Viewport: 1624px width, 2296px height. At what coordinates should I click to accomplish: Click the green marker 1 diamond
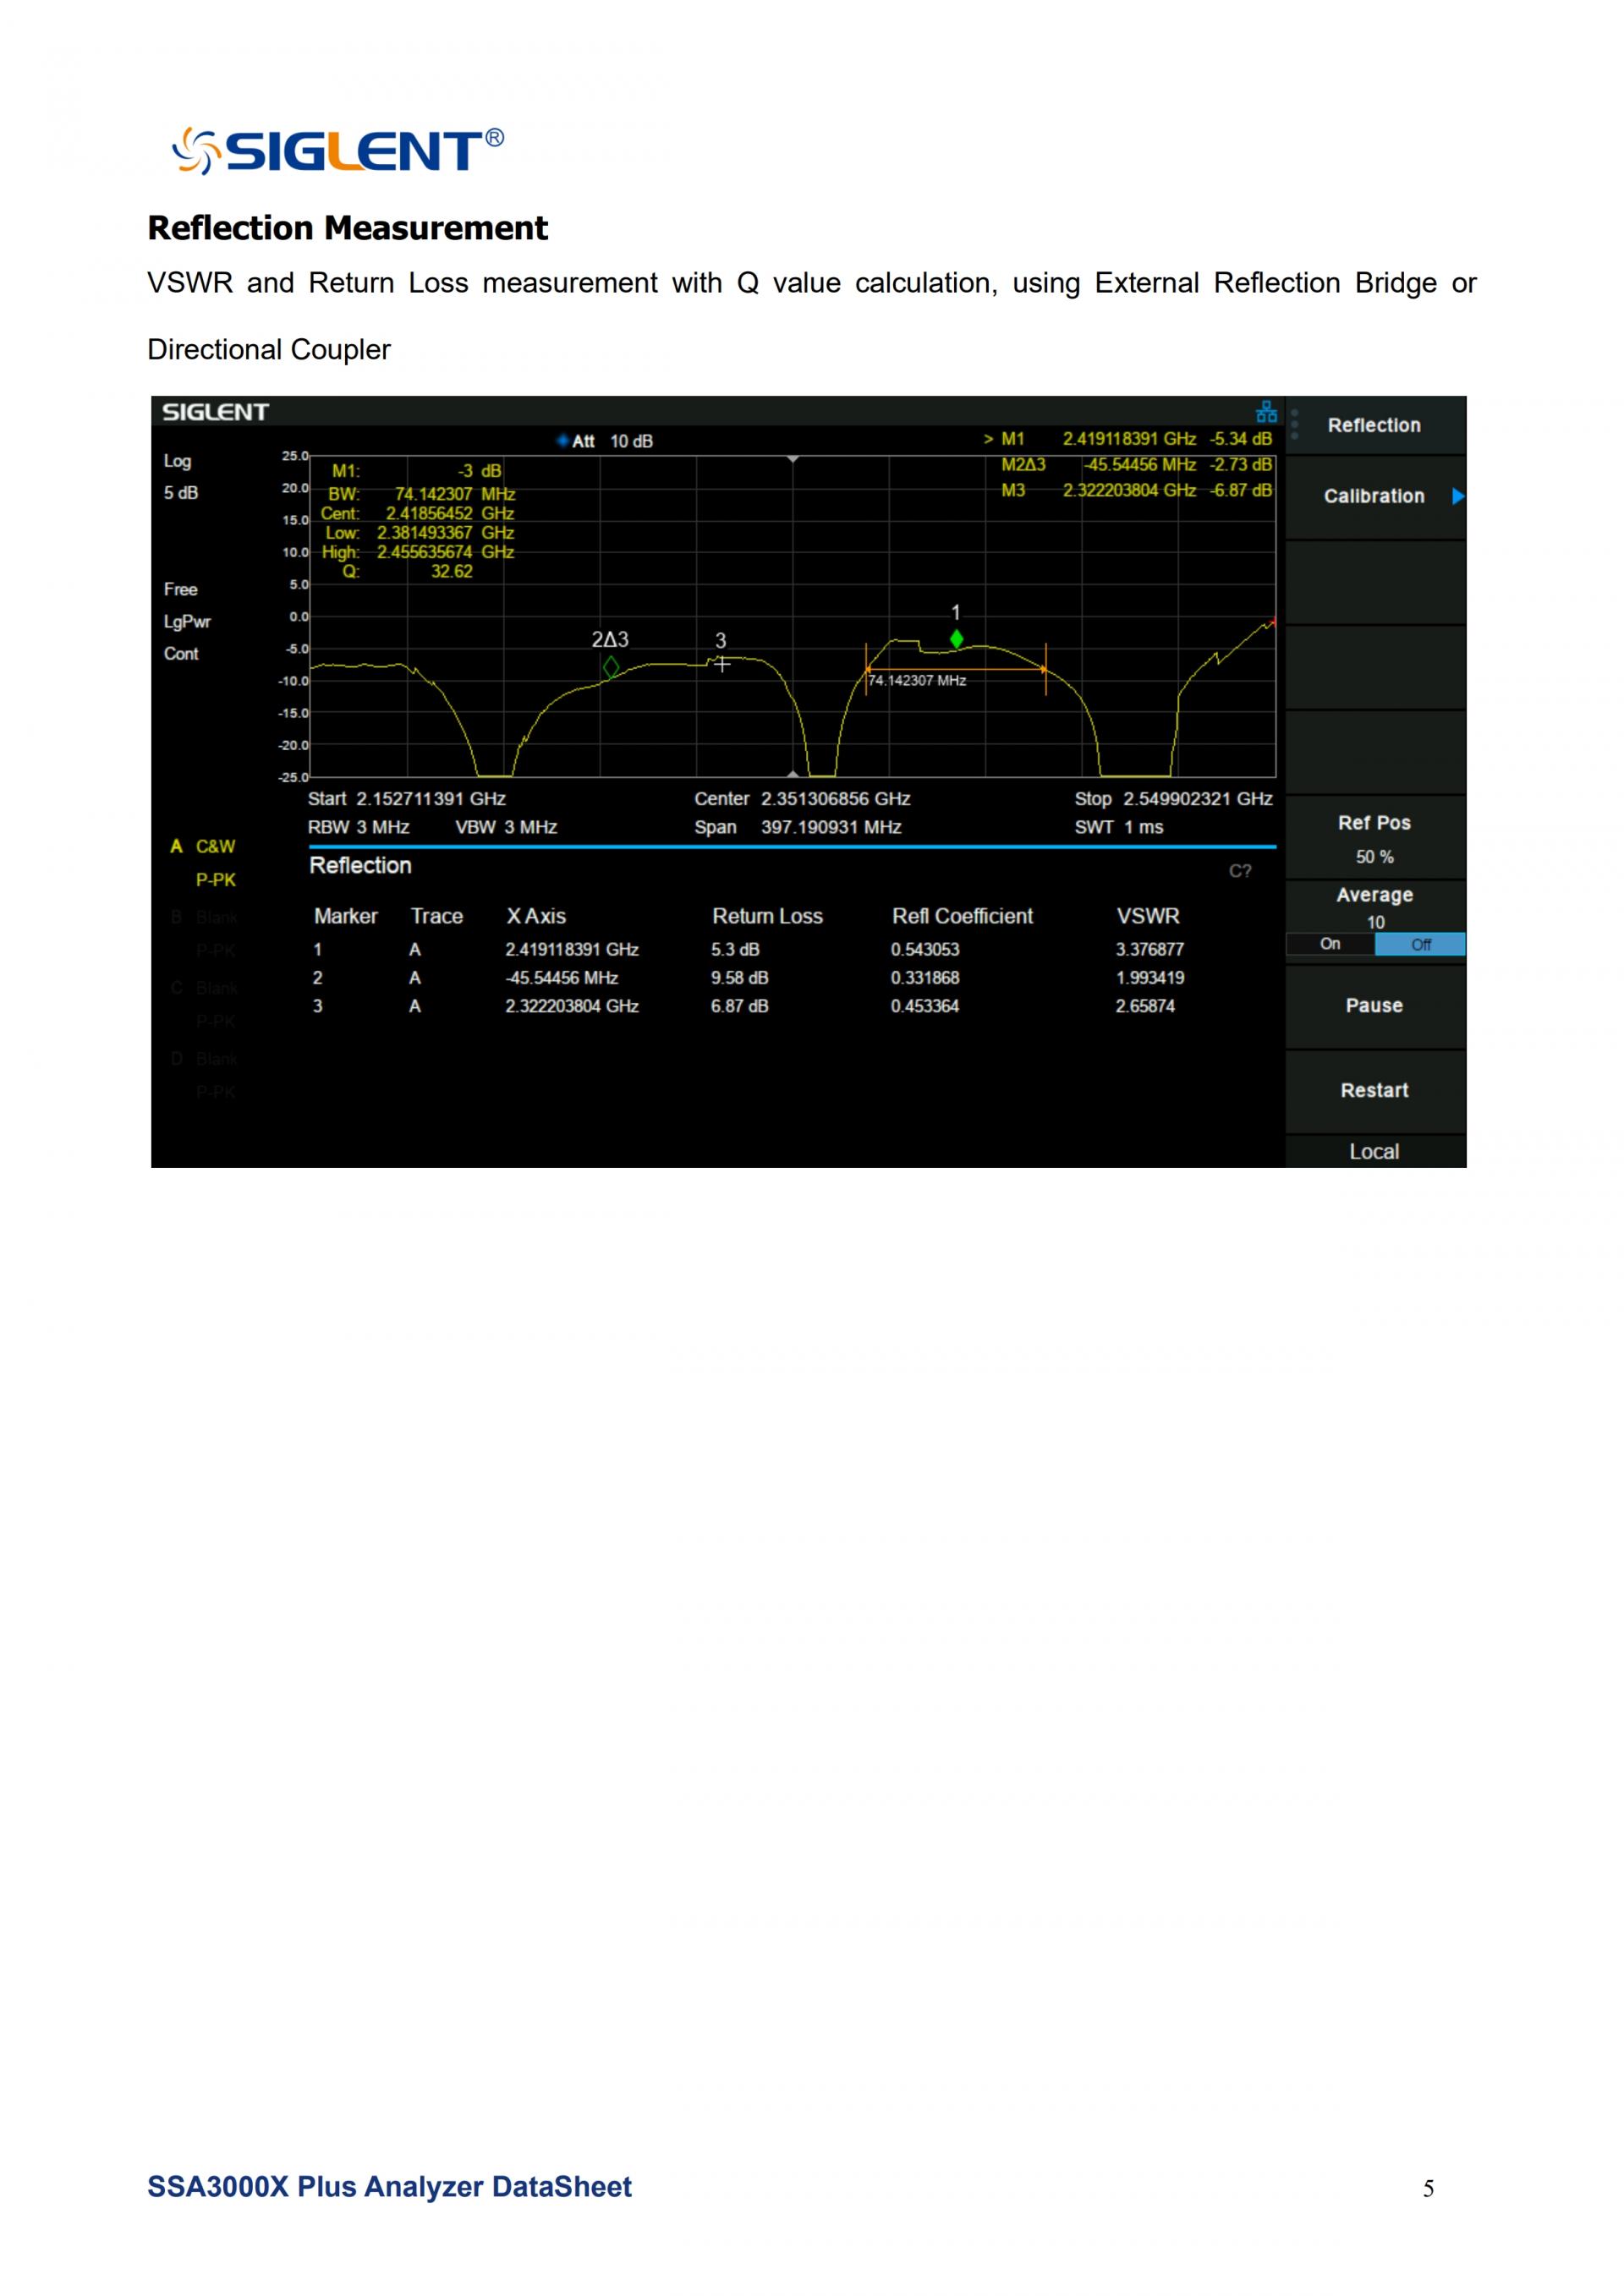[x=956, y=638]
